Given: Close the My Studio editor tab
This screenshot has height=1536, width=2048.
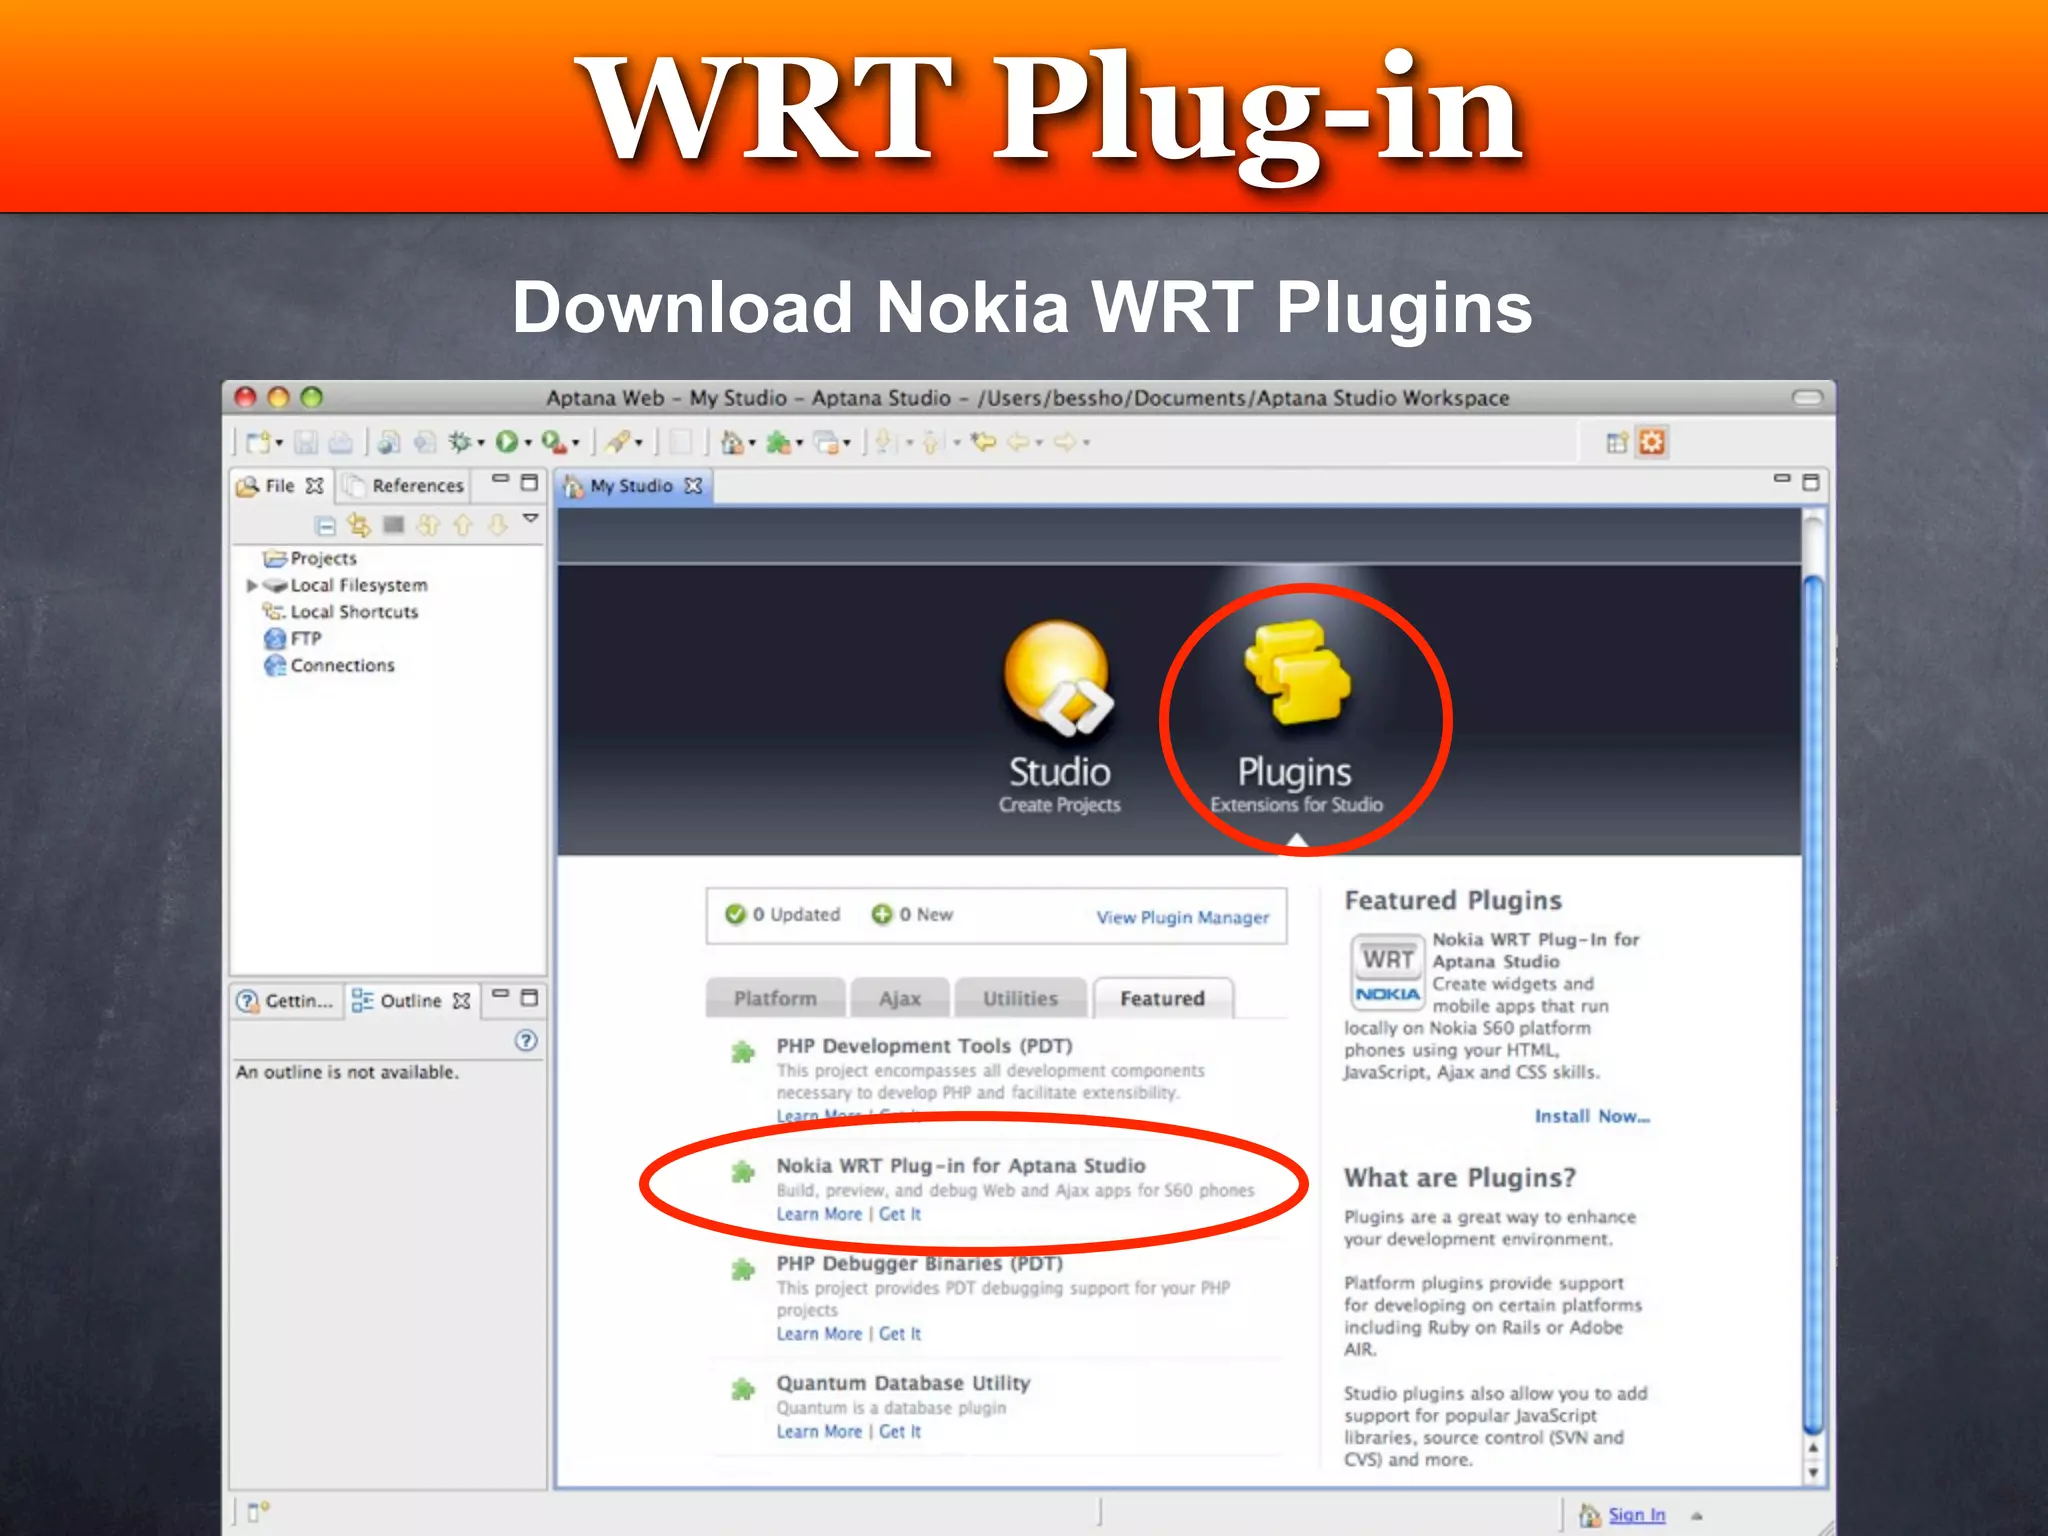Looking at the screenshot, I should 693,486.
